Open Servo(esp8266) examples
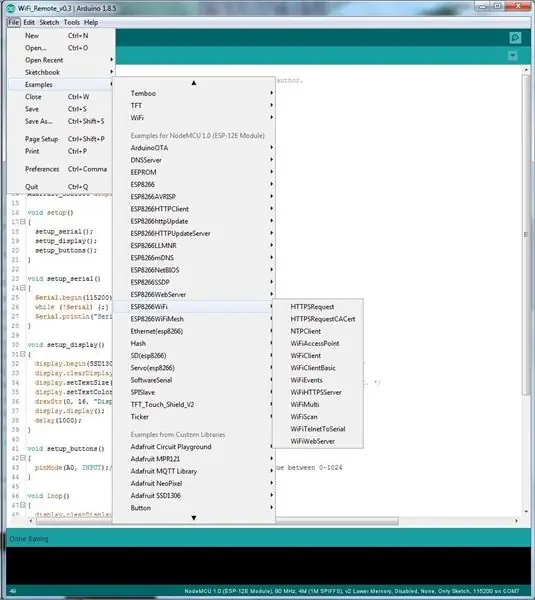Image resolution: width=535 pixels, height=600 pixels. 194,368
